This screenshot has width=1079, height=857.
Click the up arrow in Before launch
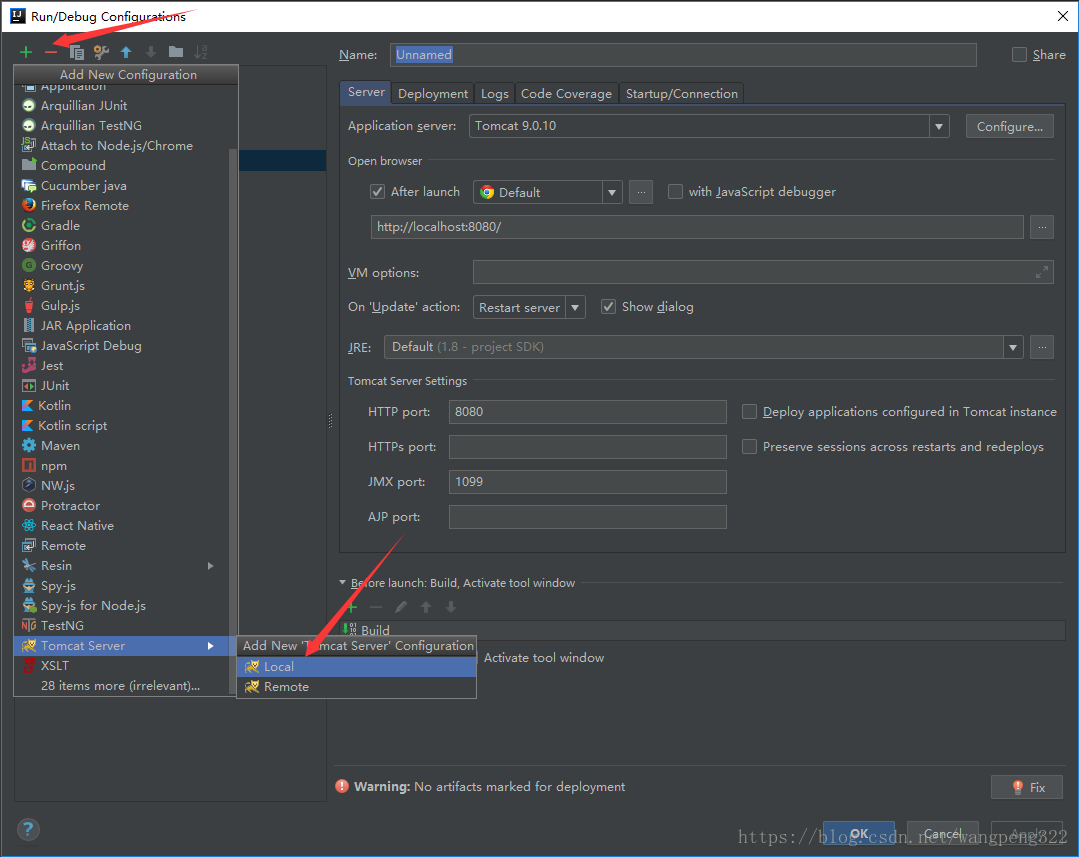click(x=426, y=607)
